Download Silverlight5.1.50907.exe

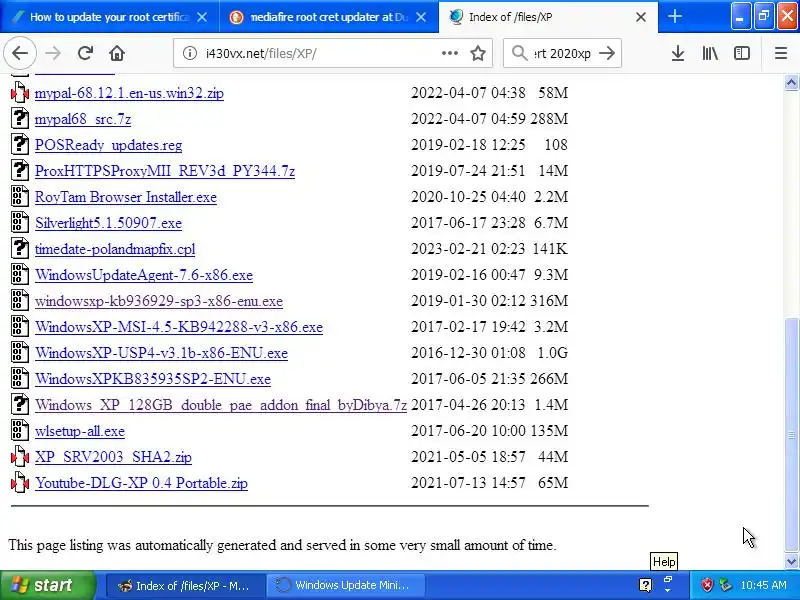pyautogui.click(x=108, y=223)
